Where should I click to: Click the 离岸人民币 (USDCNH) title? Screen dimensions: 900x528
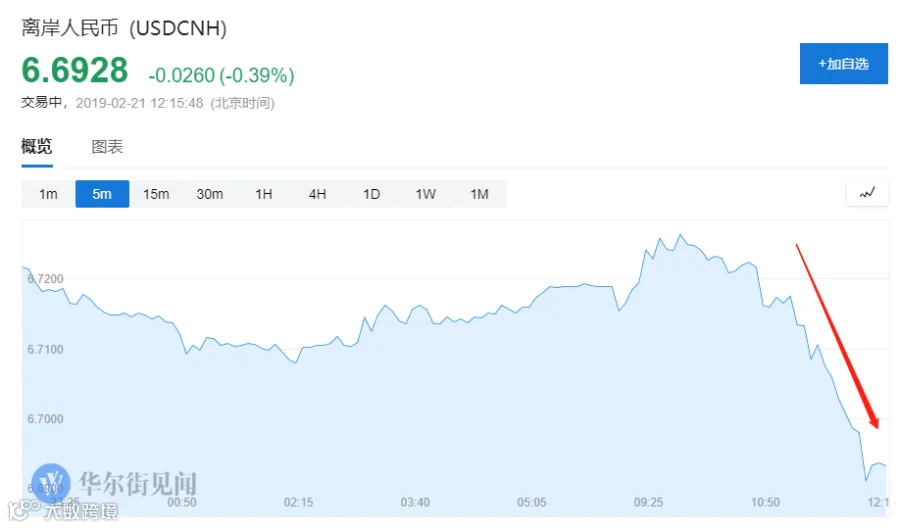pyautogui.click(x=124, y=28)
